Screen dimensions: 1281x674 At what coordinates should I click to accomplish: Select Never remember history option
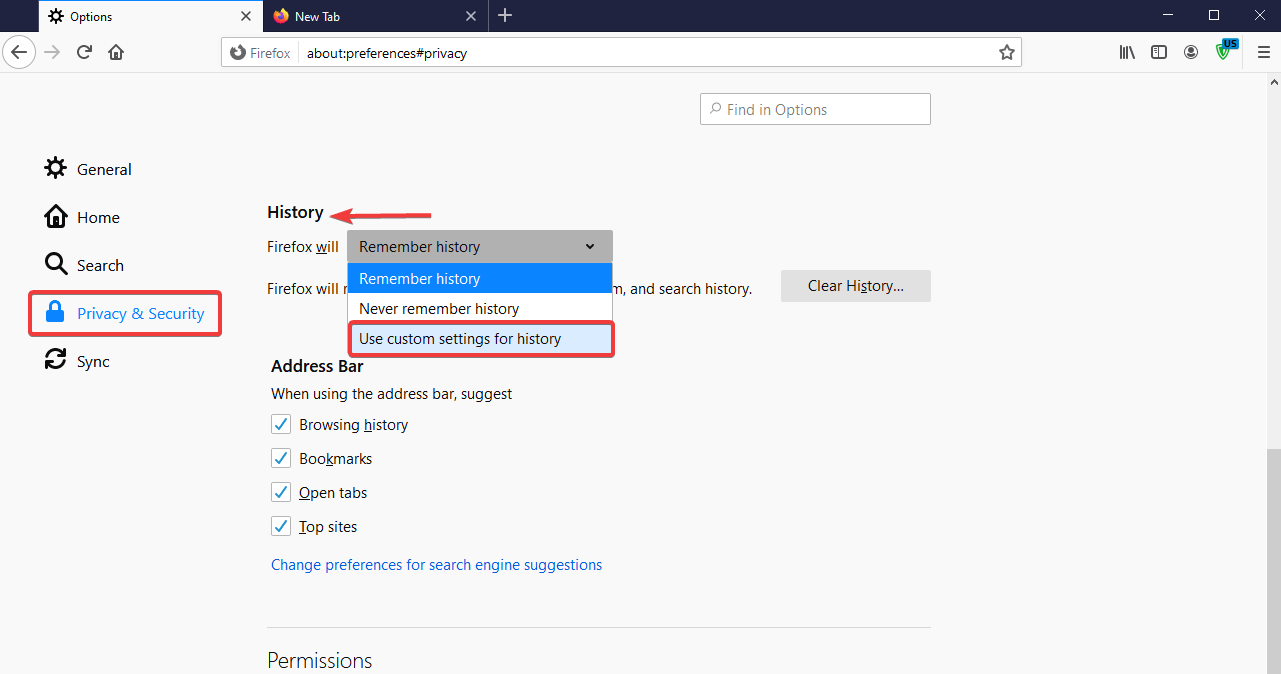point(437,308)
